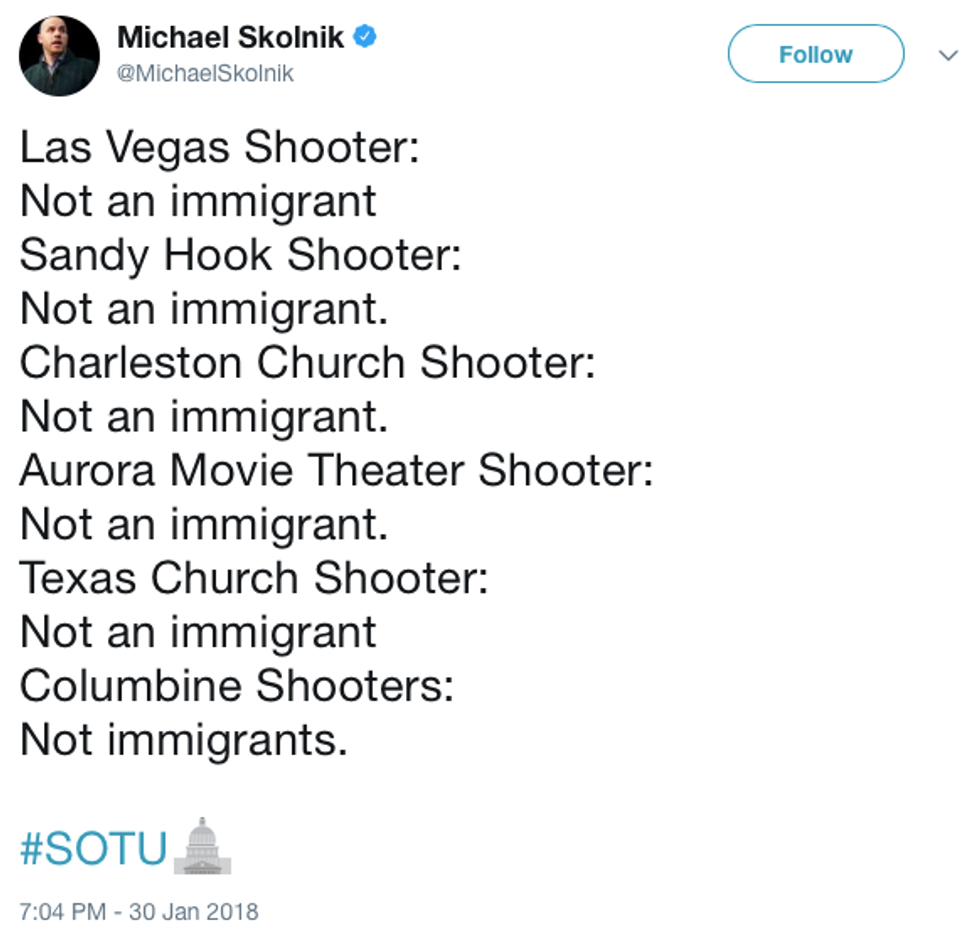The image size is (980, 941).
Task: Click the "Columbine Shooters:" line
Action: [x=237, y=686]
